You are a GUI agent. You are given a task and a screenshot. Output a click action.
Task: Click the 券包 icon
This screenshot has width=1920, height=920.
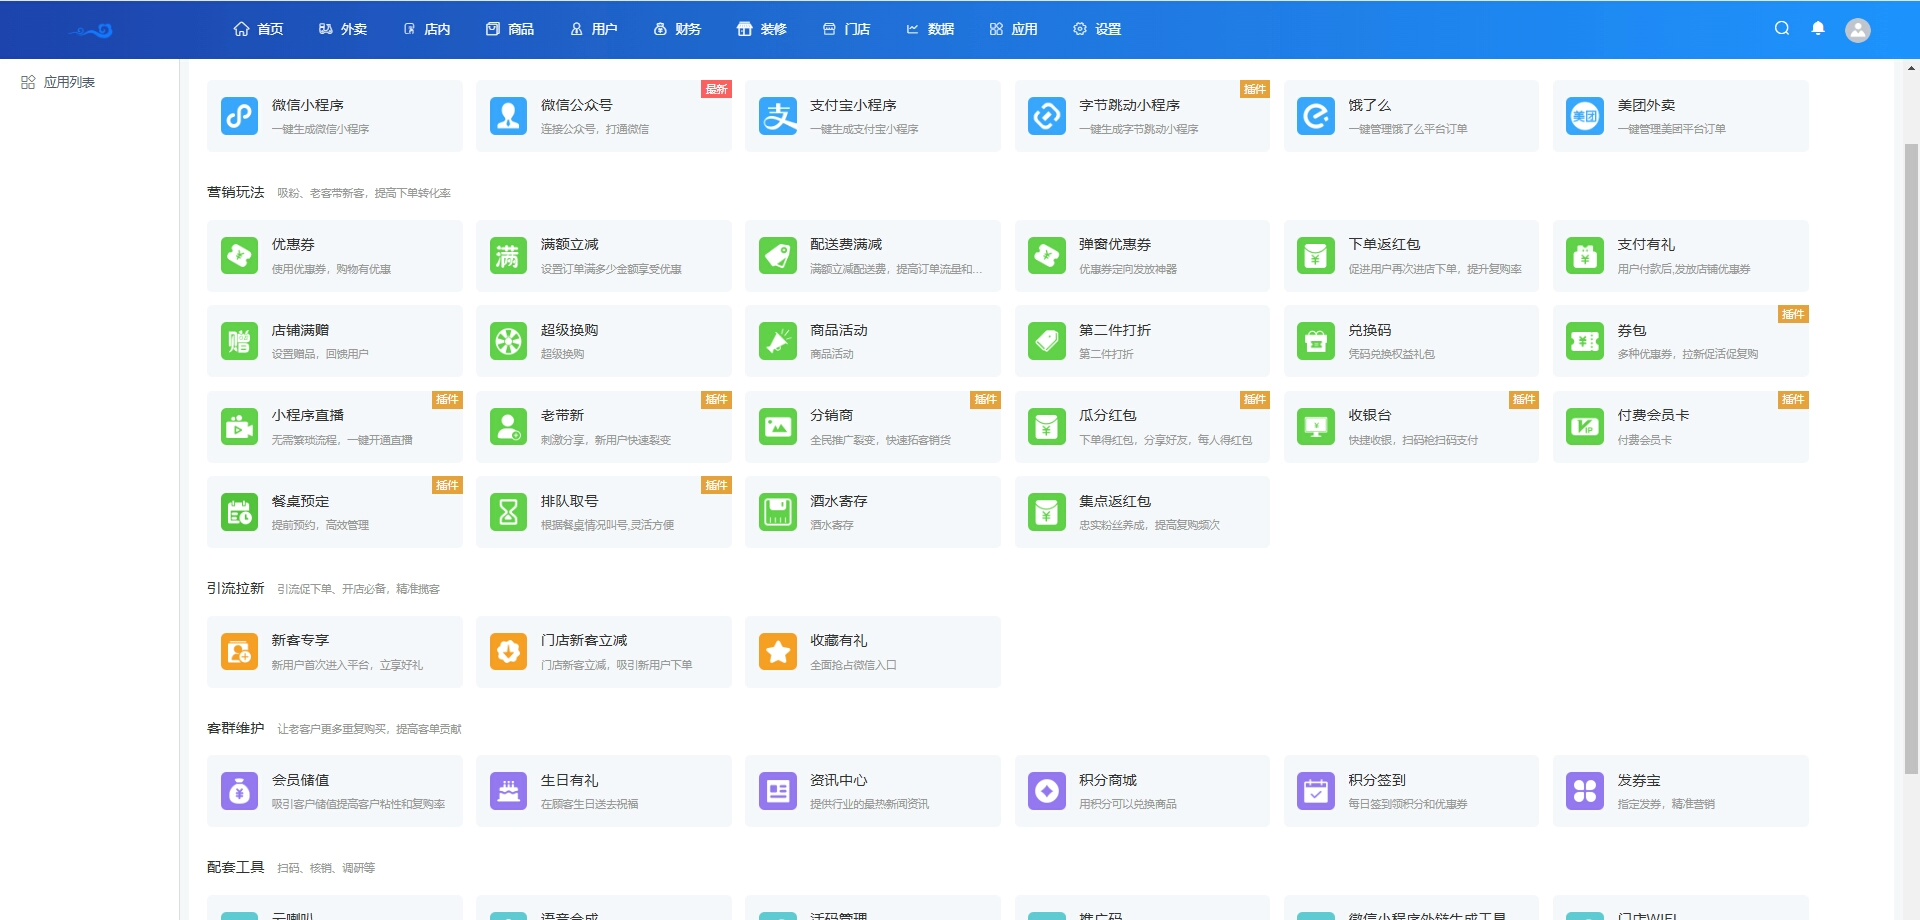[1585, 341]
